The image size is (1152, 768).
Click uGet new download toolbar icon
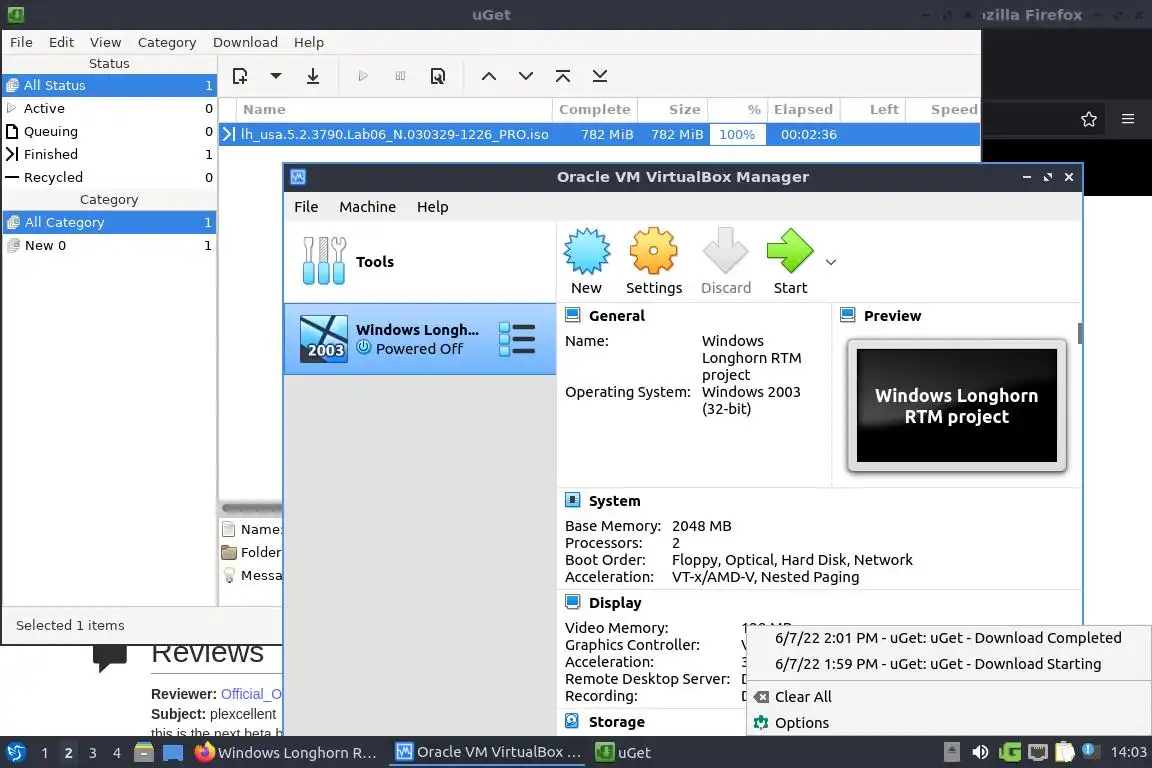pyautogui.click(x=240, y=76)
